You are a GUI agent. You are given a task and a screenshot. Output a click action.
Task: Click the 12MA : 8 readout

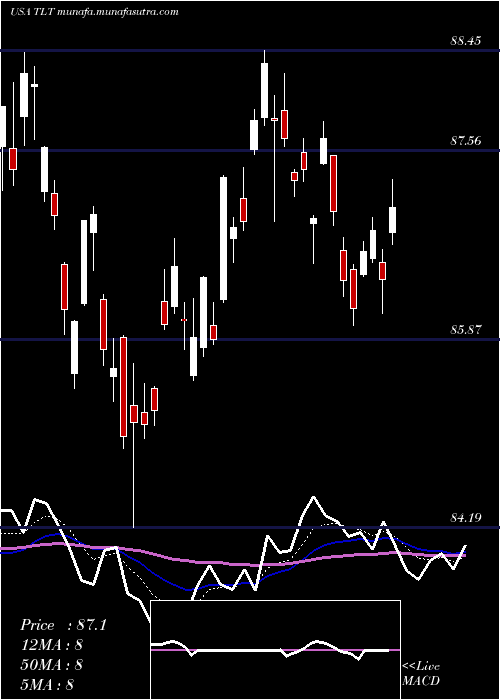coord(51,645)
